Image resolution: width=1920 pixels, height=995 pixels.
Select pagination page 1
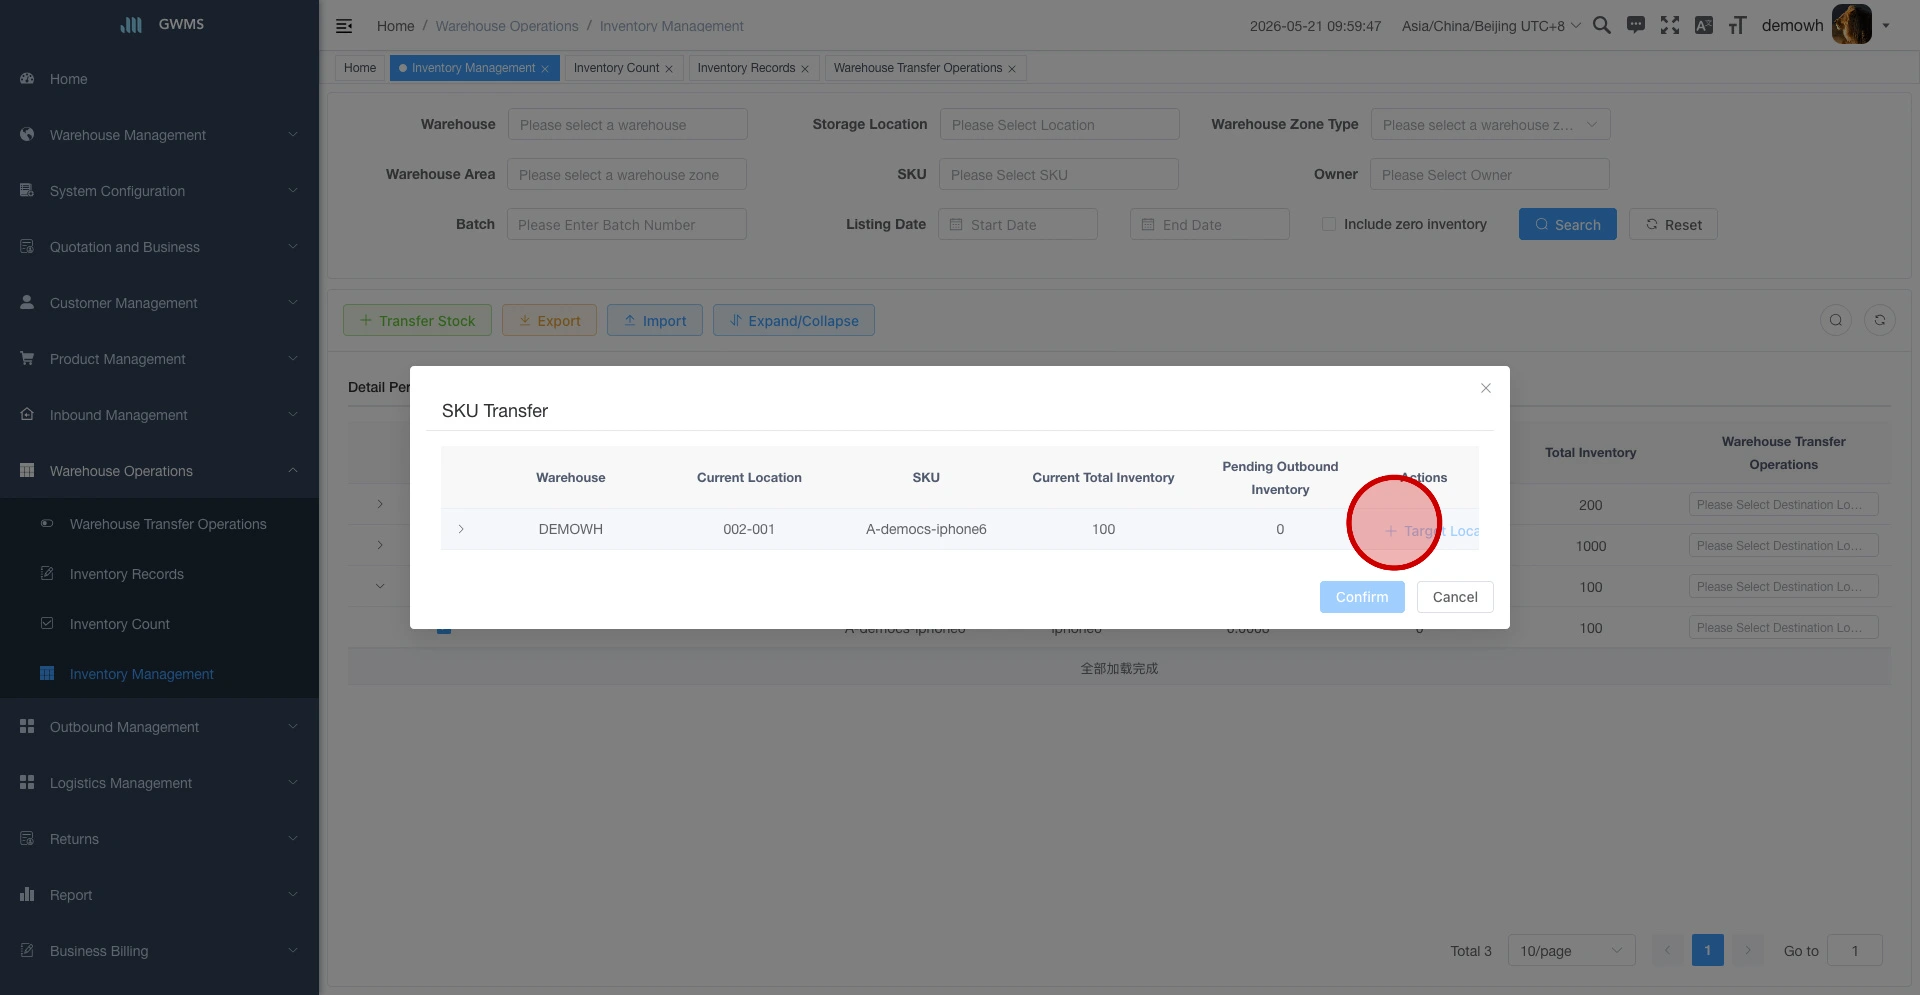click(1708, 951)
